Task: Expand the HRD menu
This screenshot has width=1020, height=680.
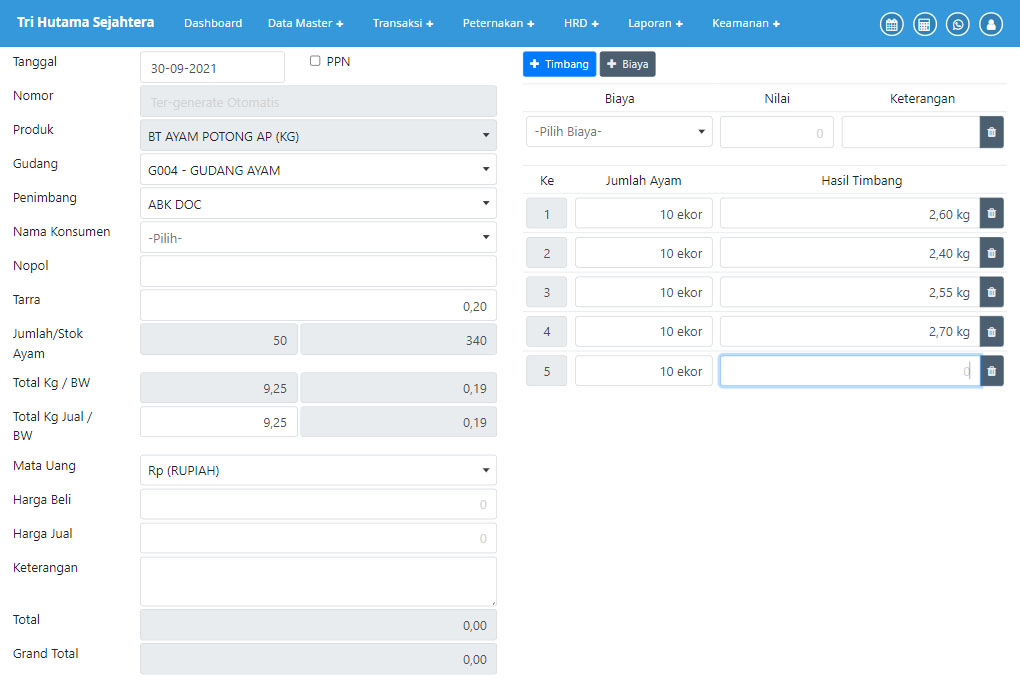Action: click(581, 23)
